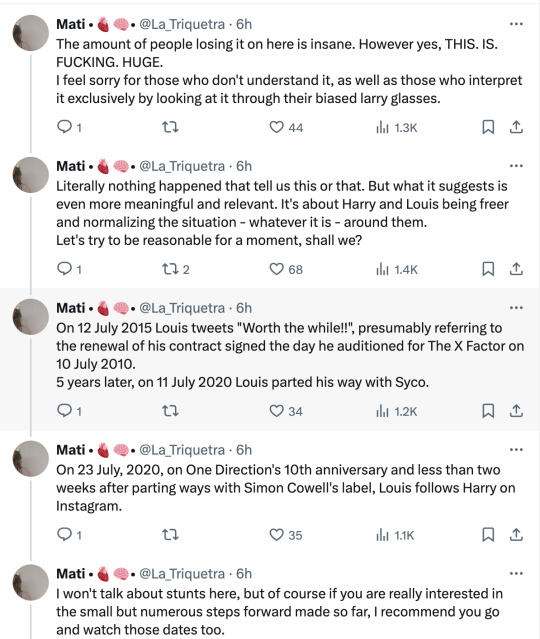Bookmark the tweet about Louis following Harry
Image resolution: width=540 pixels, height=639 pixels.
[488, 534]
